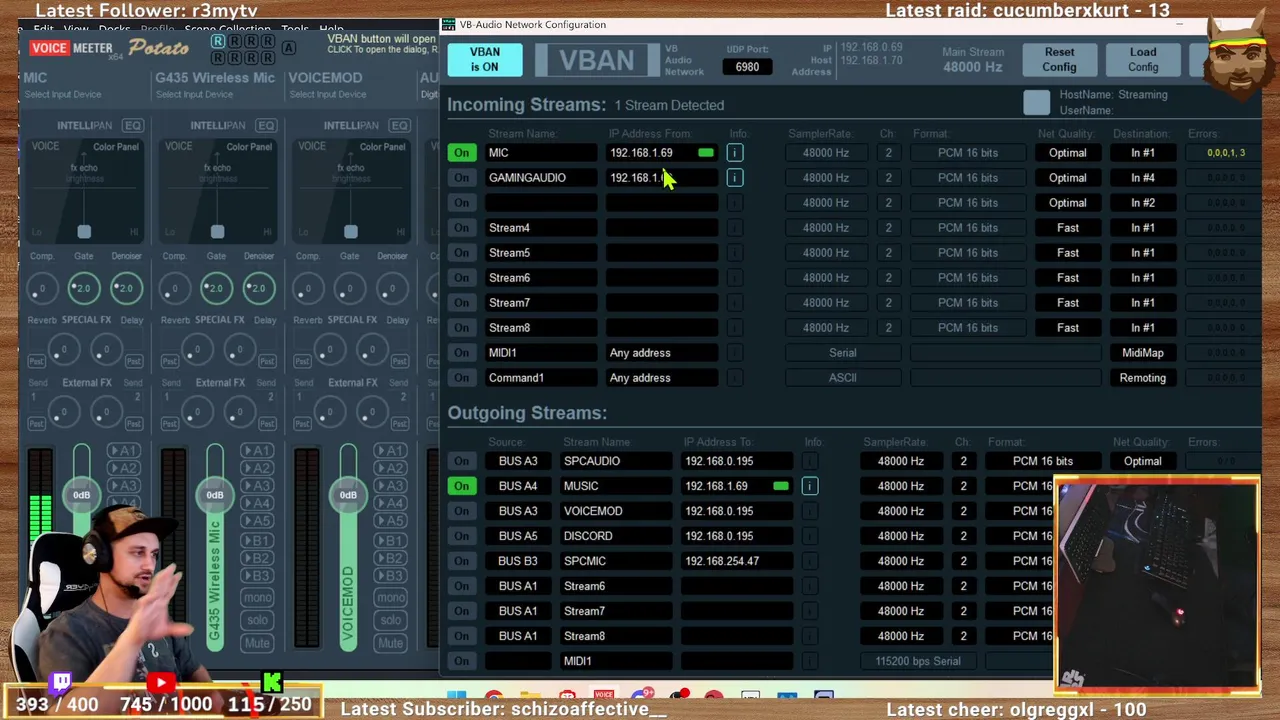Enable GAMINGAUDIO incoming stream
Viewport: 1280px width, 720px height.
pos(461,178)
